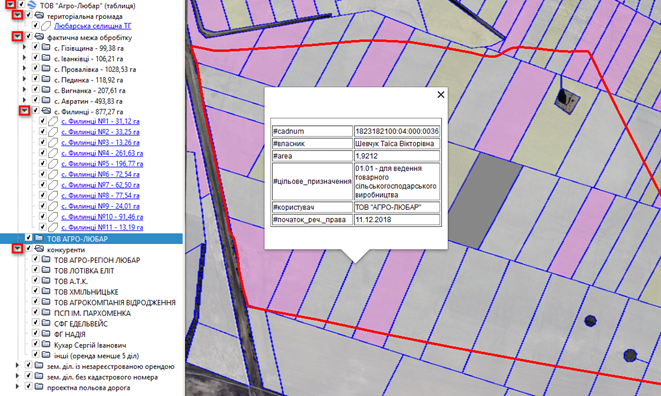Open с. Филинці №5 - 196,77 га link
The height and width of the screenshot is (396, 661).
[x=102, y=164]
